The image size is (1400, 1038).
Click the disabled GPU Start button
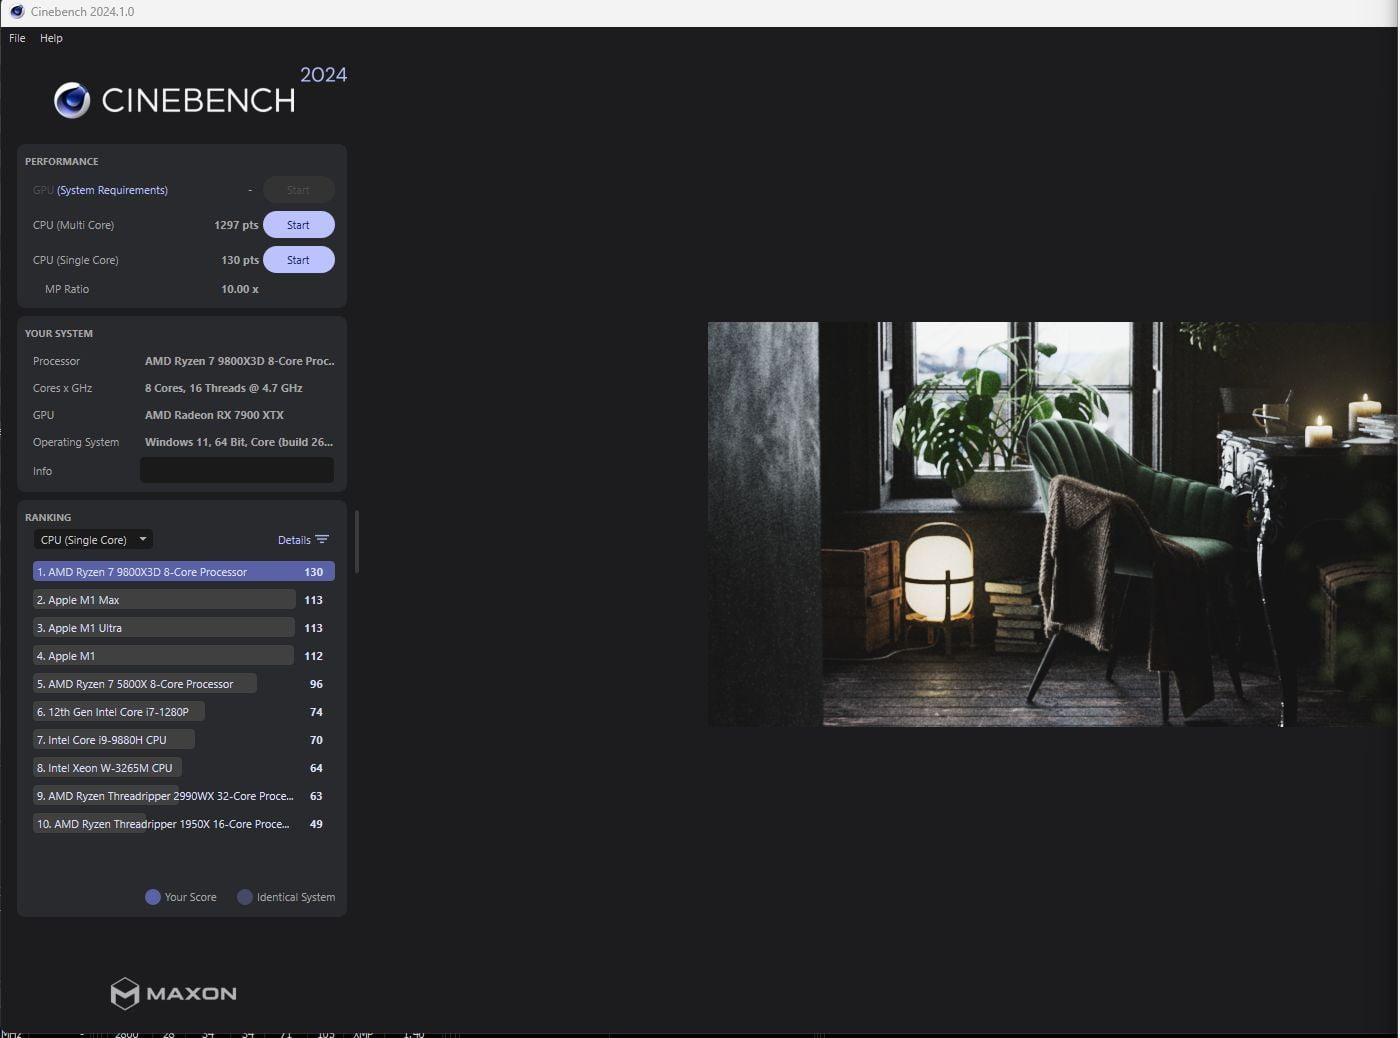[298, 190]
